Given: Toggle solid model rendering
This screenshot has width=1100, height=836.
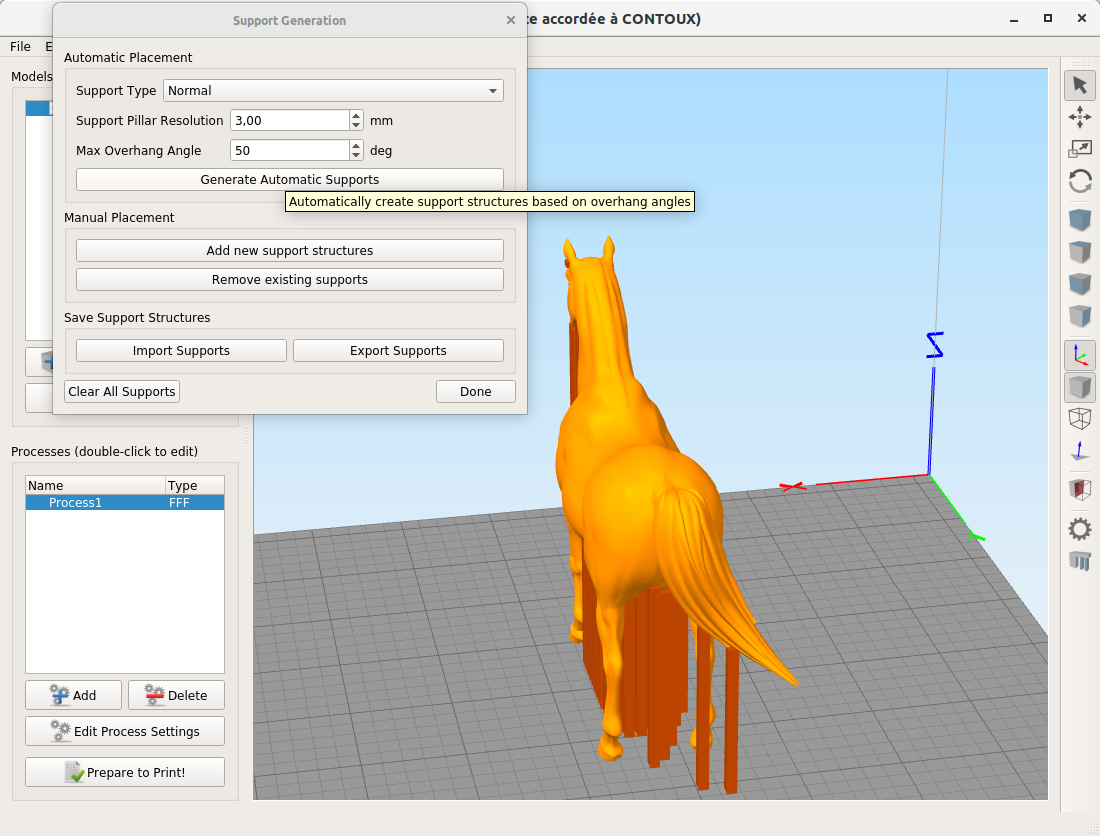Looking at the screenshot, I should point(1079,387).
